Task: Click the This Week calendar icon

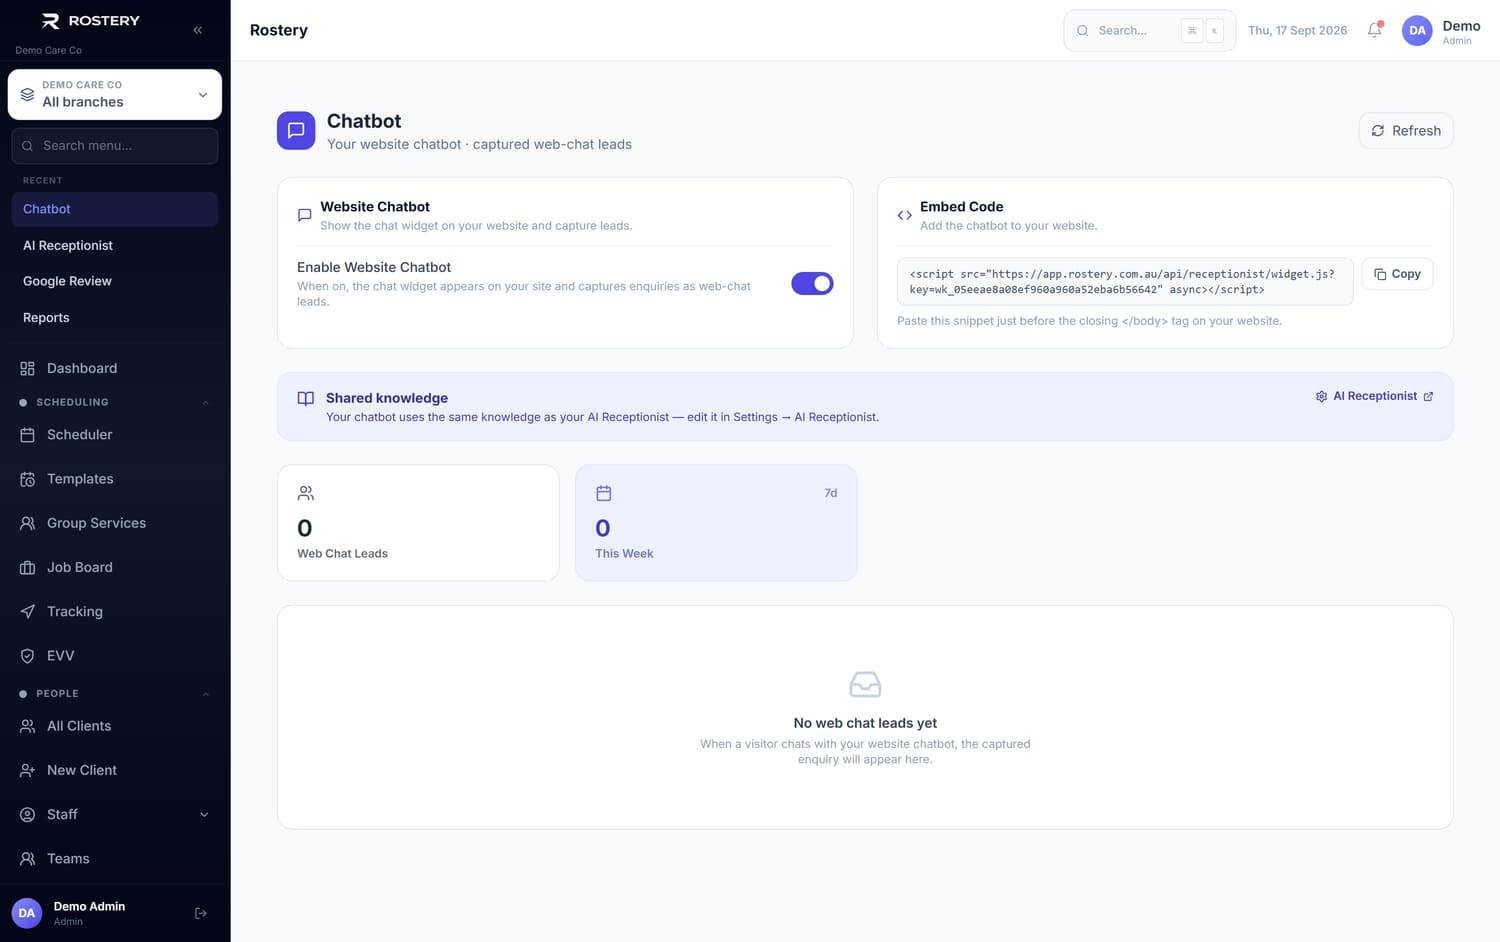Action: (x=604, y=493)
